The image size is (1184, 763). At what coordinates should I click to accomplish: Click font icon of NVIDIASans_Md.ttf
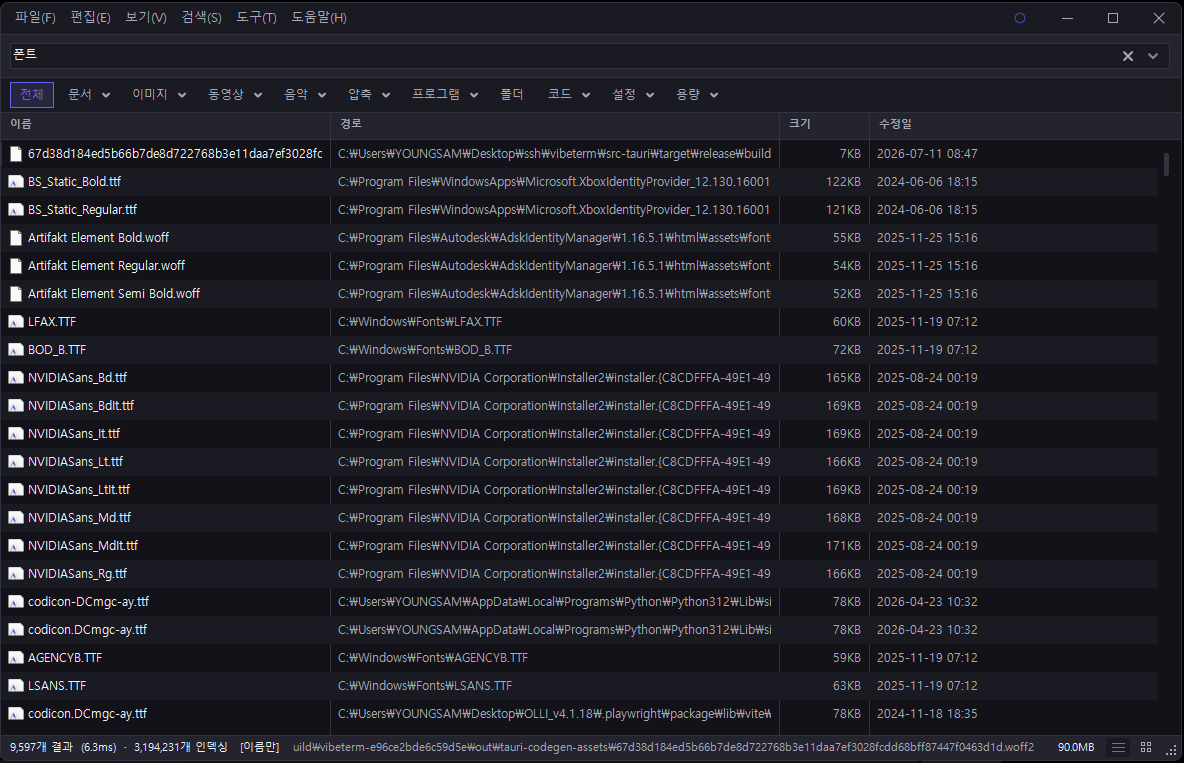[x=15, y=517]
